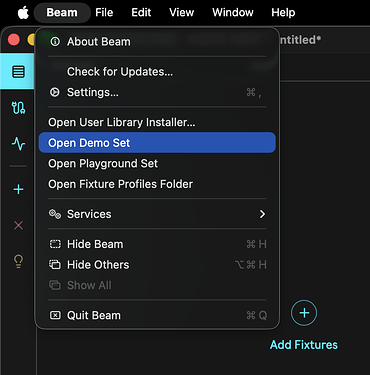This screenshot has width=370, height=375.
Task: Click the lightbulb hint icon
Action: (18, 261)
